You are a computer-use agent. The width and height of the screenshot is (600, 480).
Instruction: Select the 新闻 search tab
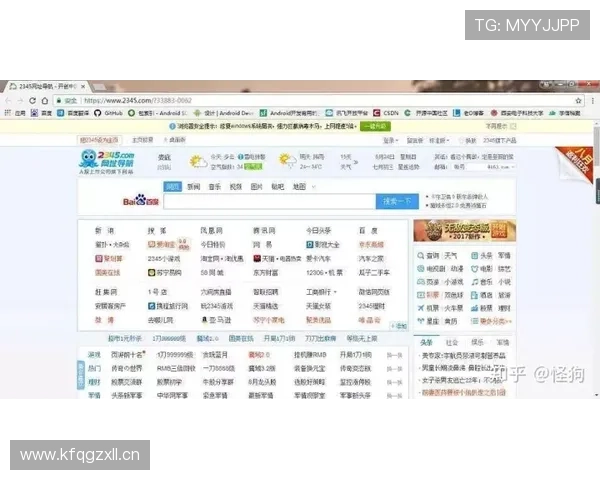pyautogui.click(x=194, y=187)
